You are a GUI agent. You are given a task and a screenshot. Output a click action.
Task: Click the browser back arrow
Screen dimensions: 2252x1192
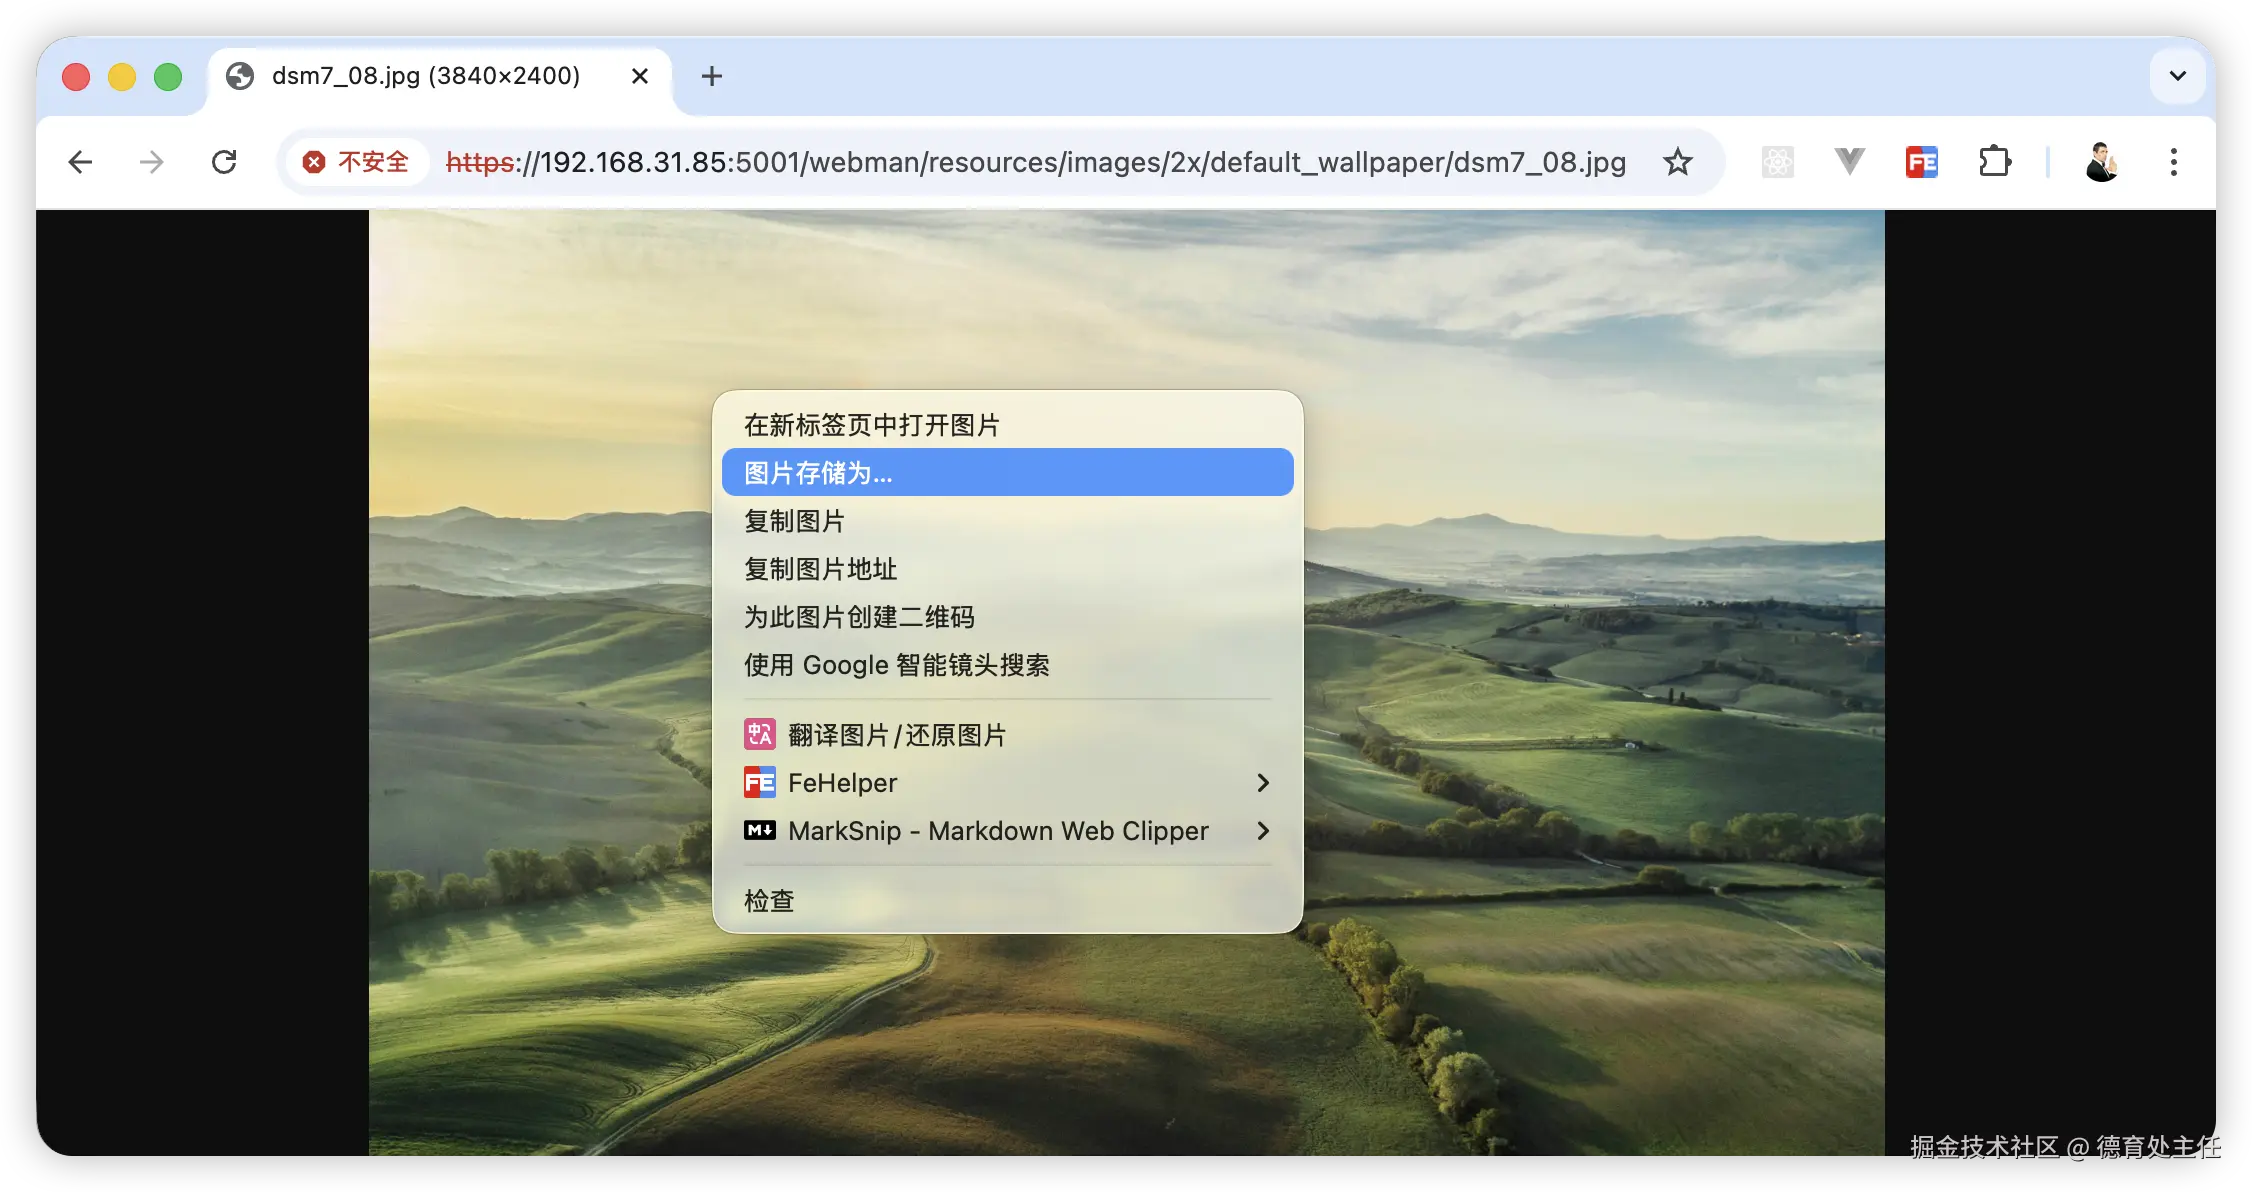[x=80, y=162]
